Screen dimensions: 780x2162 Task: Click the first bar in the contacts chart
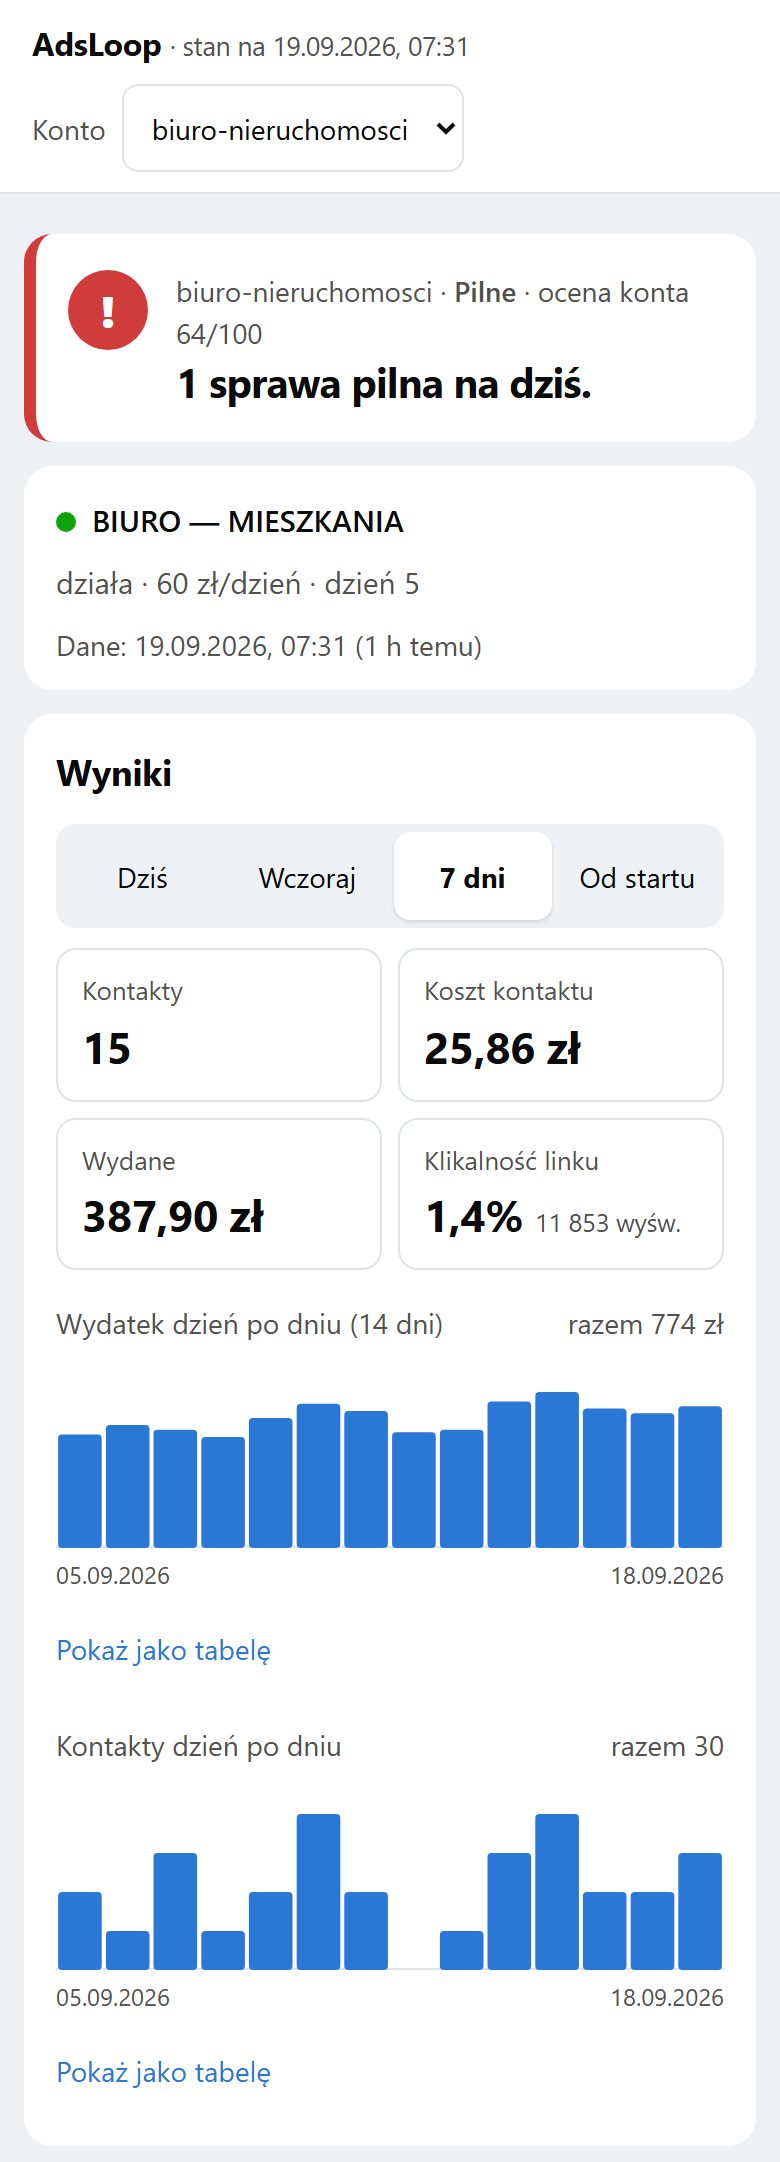point(80,1931)
